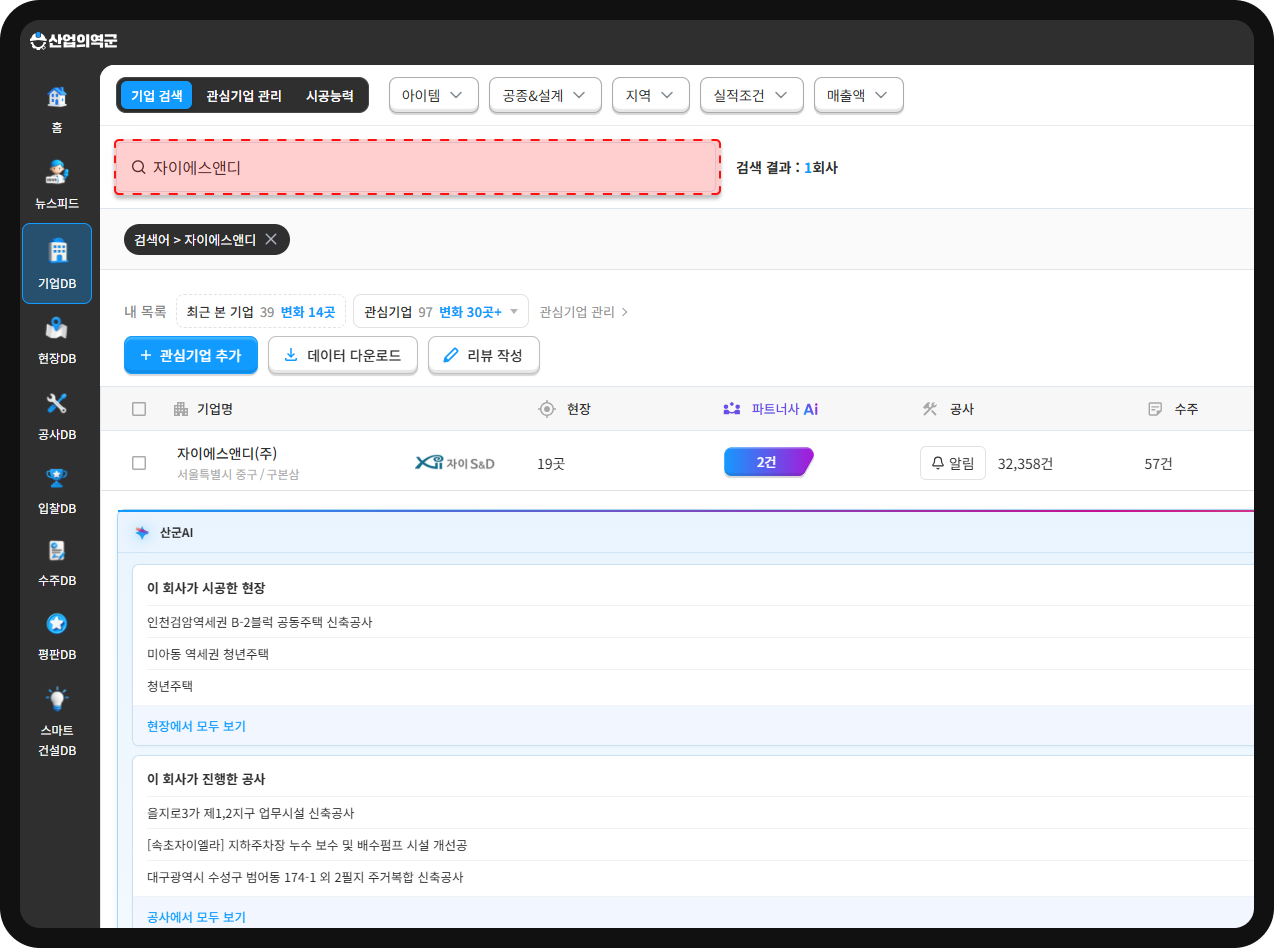The image size is (1274, 948).
Task: Open the 아이템 filter dropdown
Action: pos(433,96)
